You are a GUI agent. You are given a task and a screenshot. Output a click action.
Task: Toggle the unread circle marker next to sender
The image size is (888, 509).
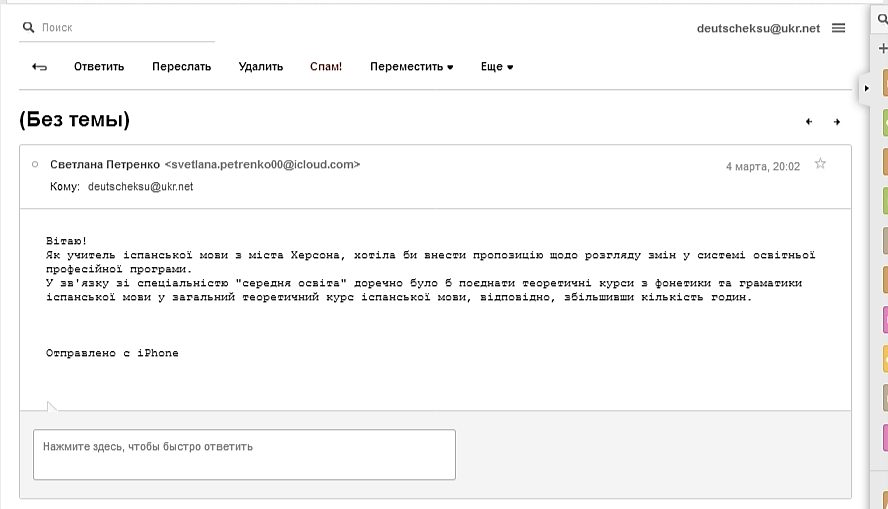tap(35, 164)
